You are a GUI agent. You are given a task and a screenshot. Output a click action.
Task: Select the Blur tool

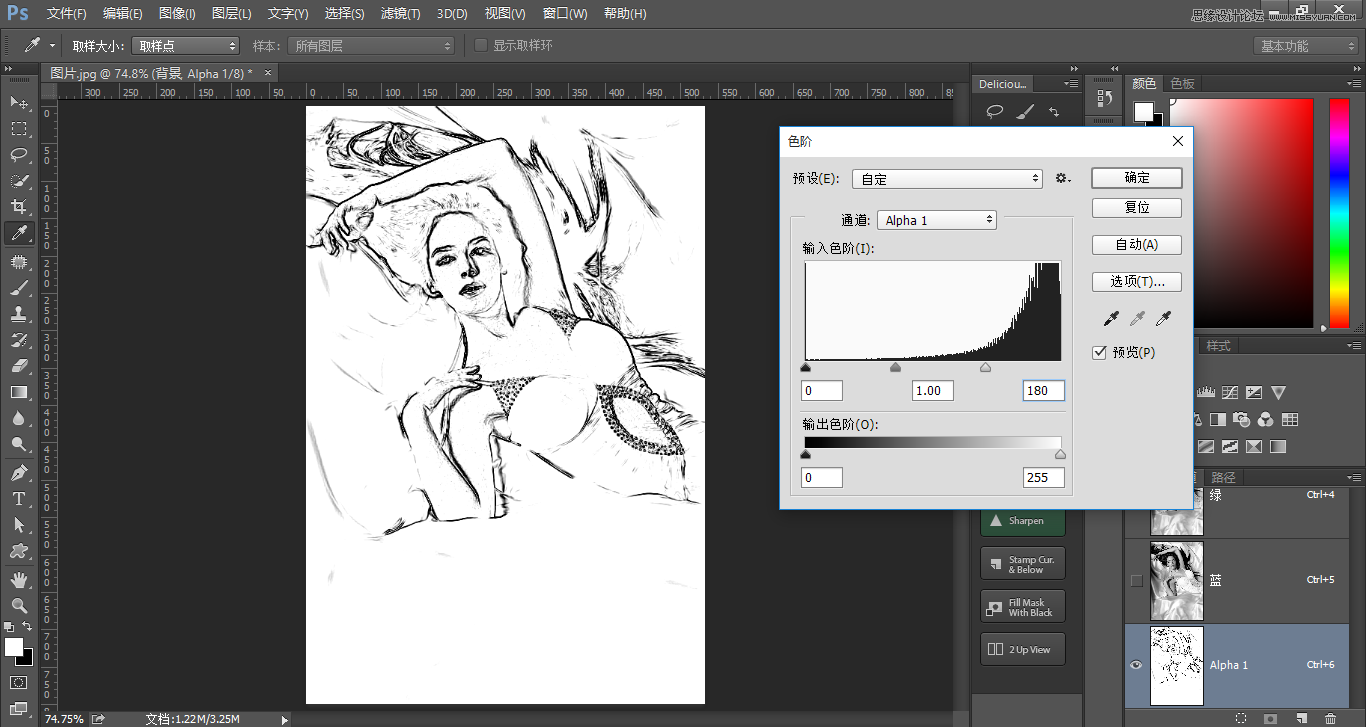pyautogui.click(x=19, y=418)
